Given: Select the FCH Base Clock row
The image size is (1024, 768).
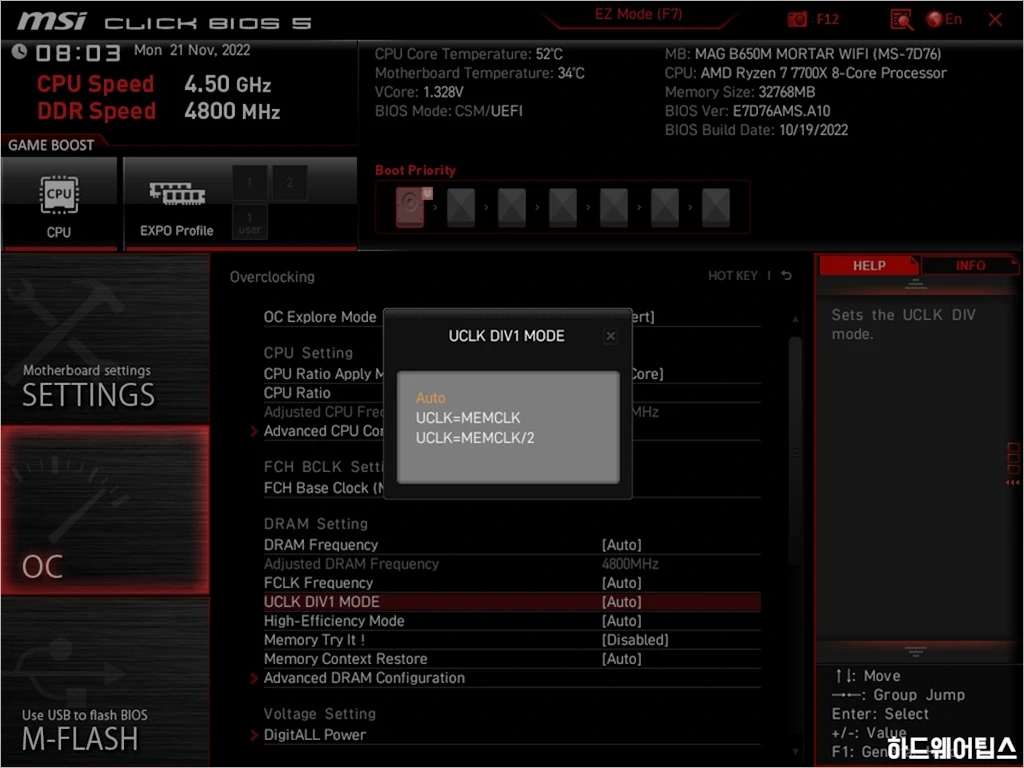Looking at the screenshot, I should [x=512, y=488].
